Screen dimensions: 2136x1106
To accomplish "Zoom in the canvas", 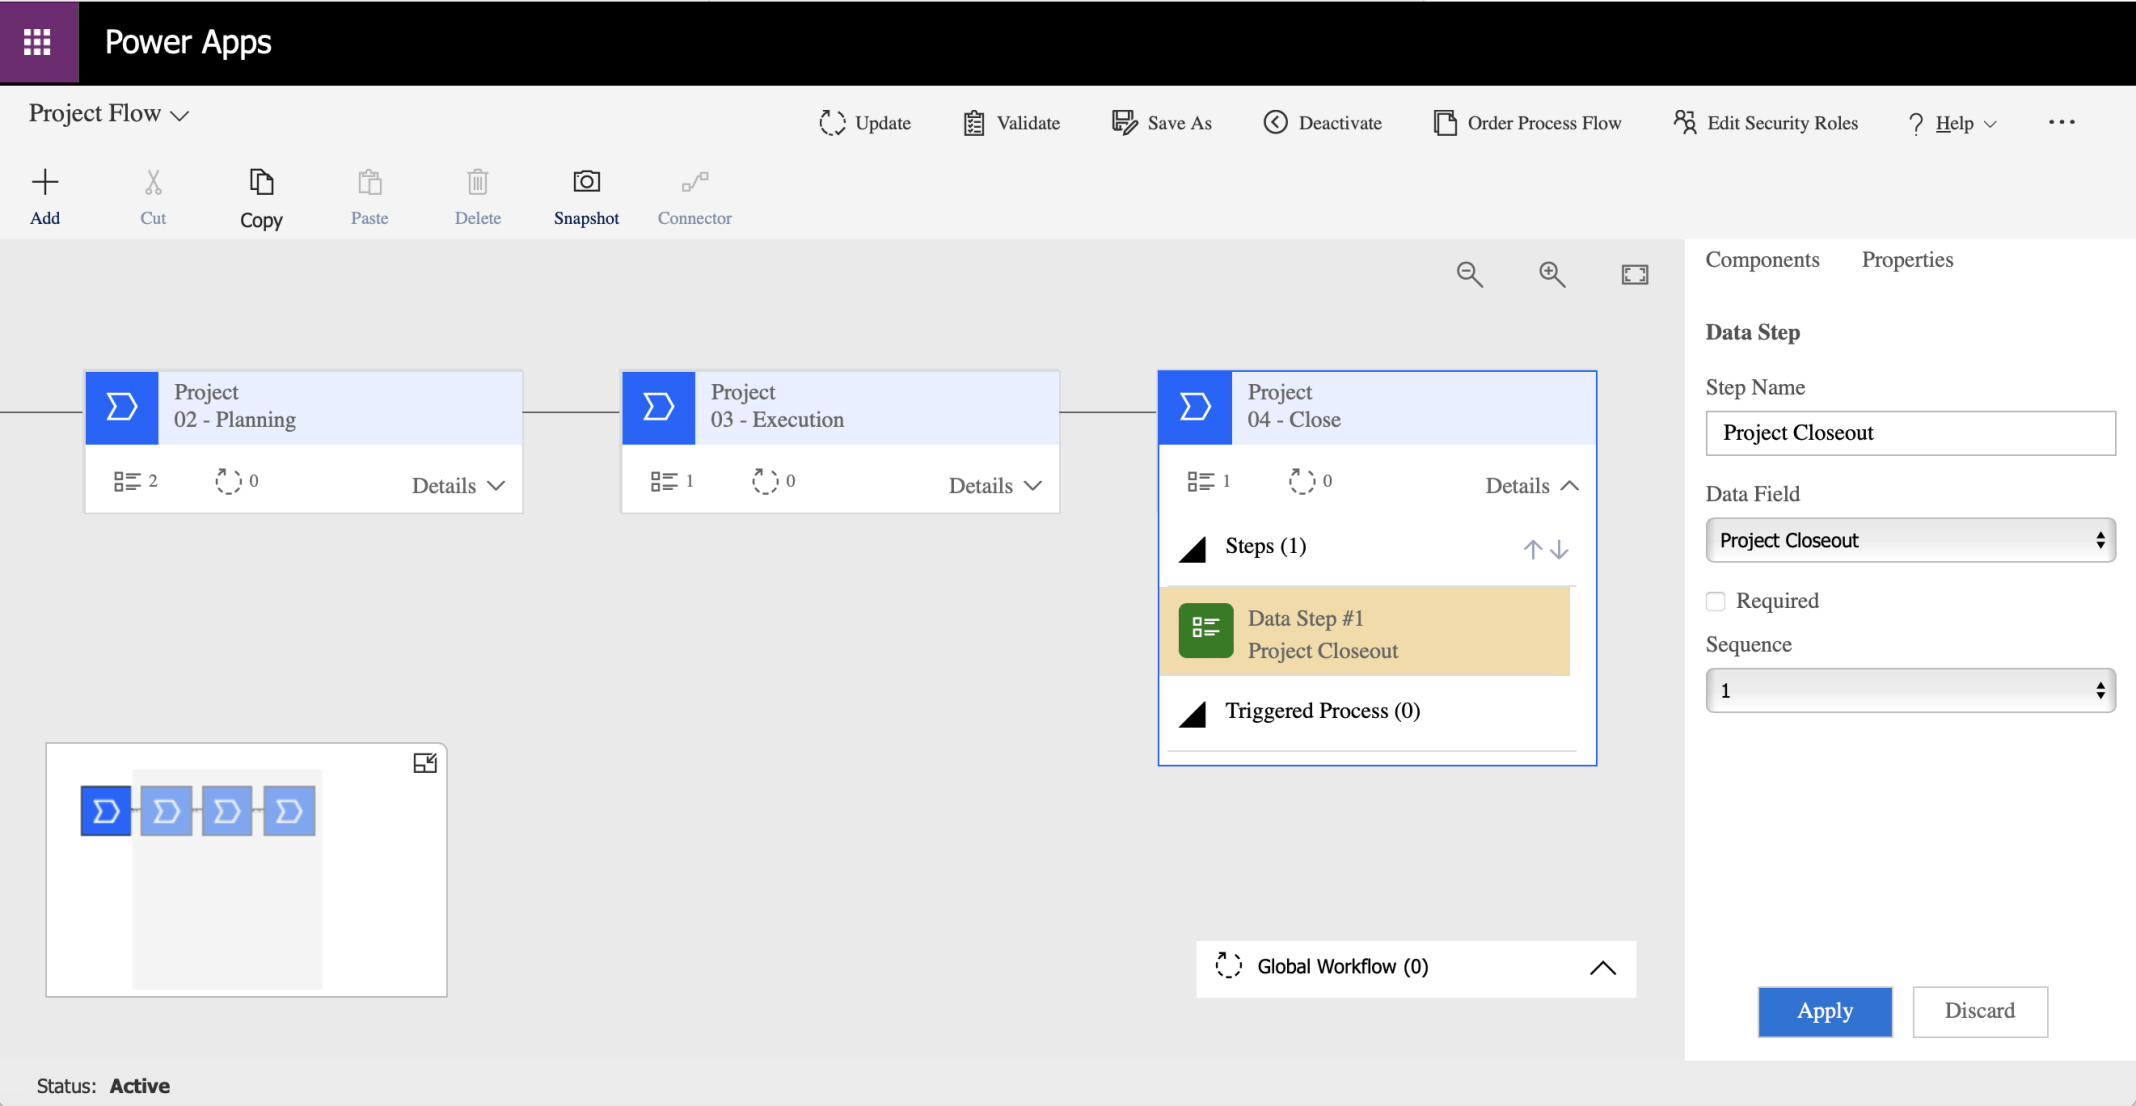I will tap(1552, 274).
